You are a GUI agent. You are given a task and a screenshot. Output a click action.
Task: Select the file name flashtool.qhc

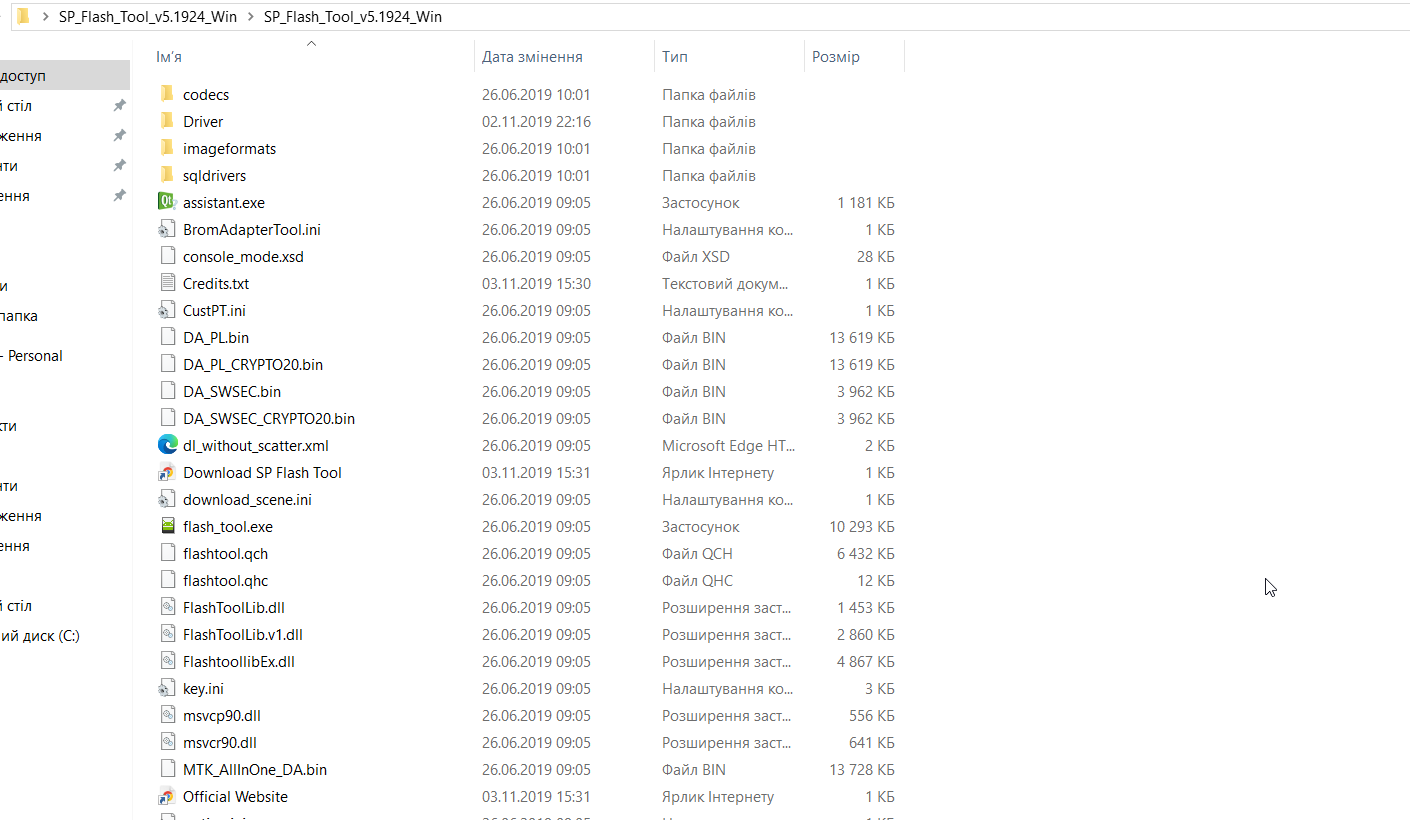[226, 580]
